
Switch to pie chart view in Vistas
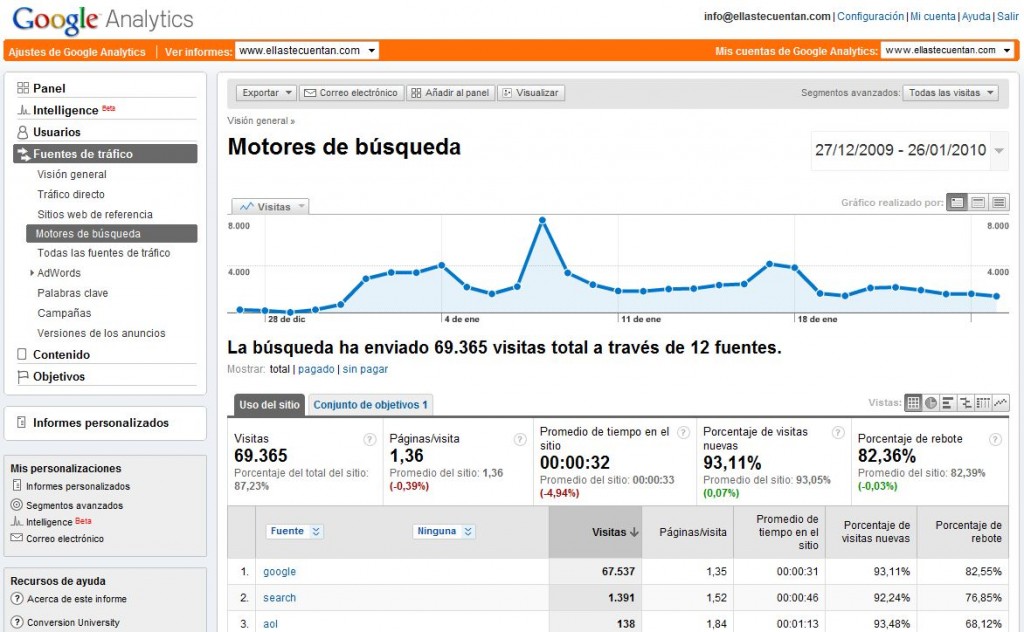click(x=931, y=403)
